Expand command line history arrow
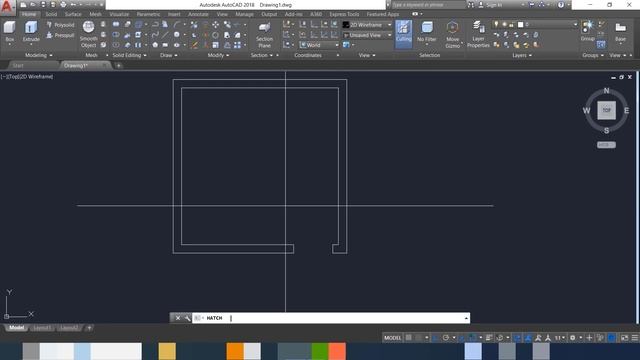640x360 pixels. 466,318
